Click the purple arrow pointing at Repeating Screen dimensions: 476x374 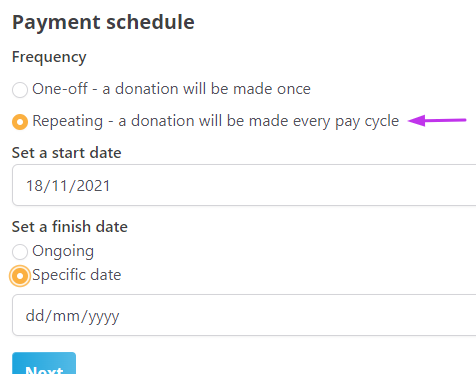(x=437, y=120)
